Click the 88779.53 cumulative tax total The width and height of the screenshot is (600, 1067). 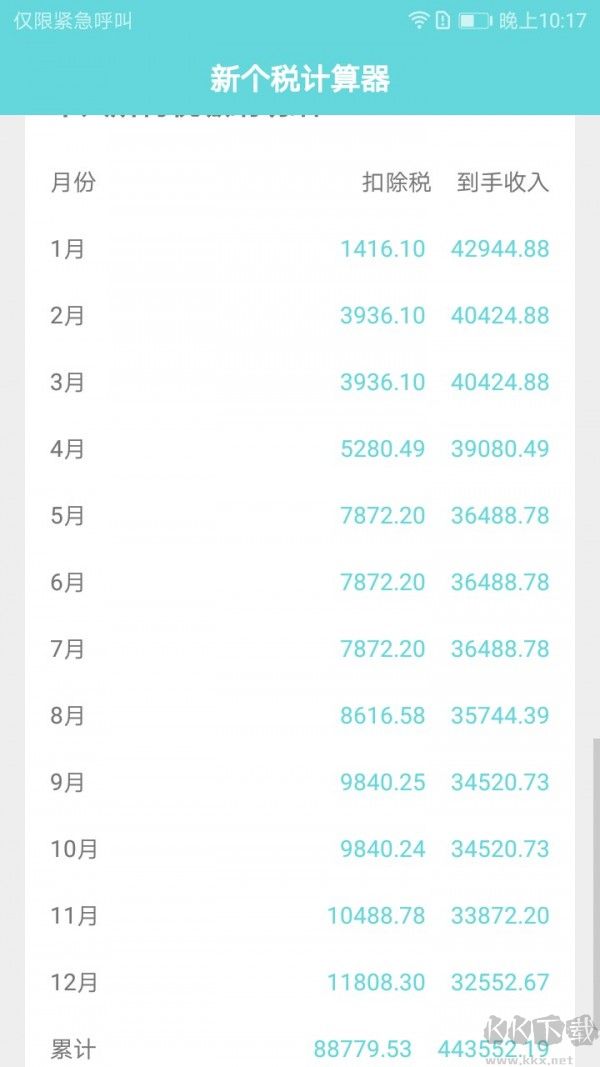click(x=363, y=1049)
